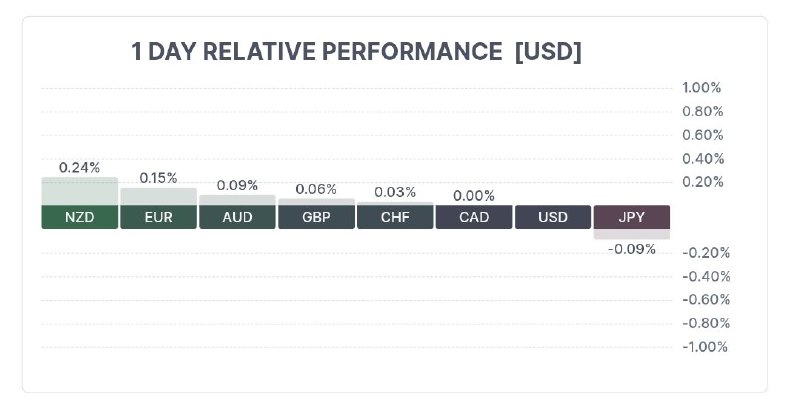Click the NZD currency label
Image resolution: width=800 pixels, height=414 pixels.
pos(80,217)
